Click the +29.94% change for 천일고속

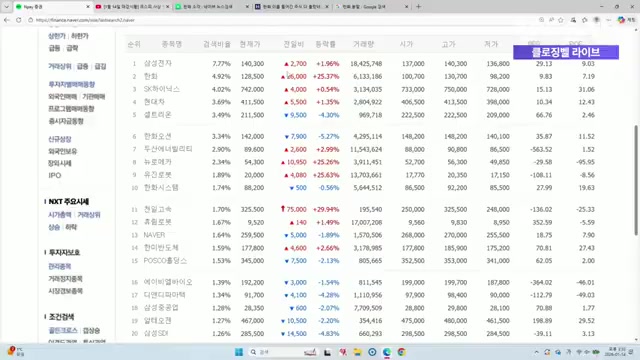(326, 209)
